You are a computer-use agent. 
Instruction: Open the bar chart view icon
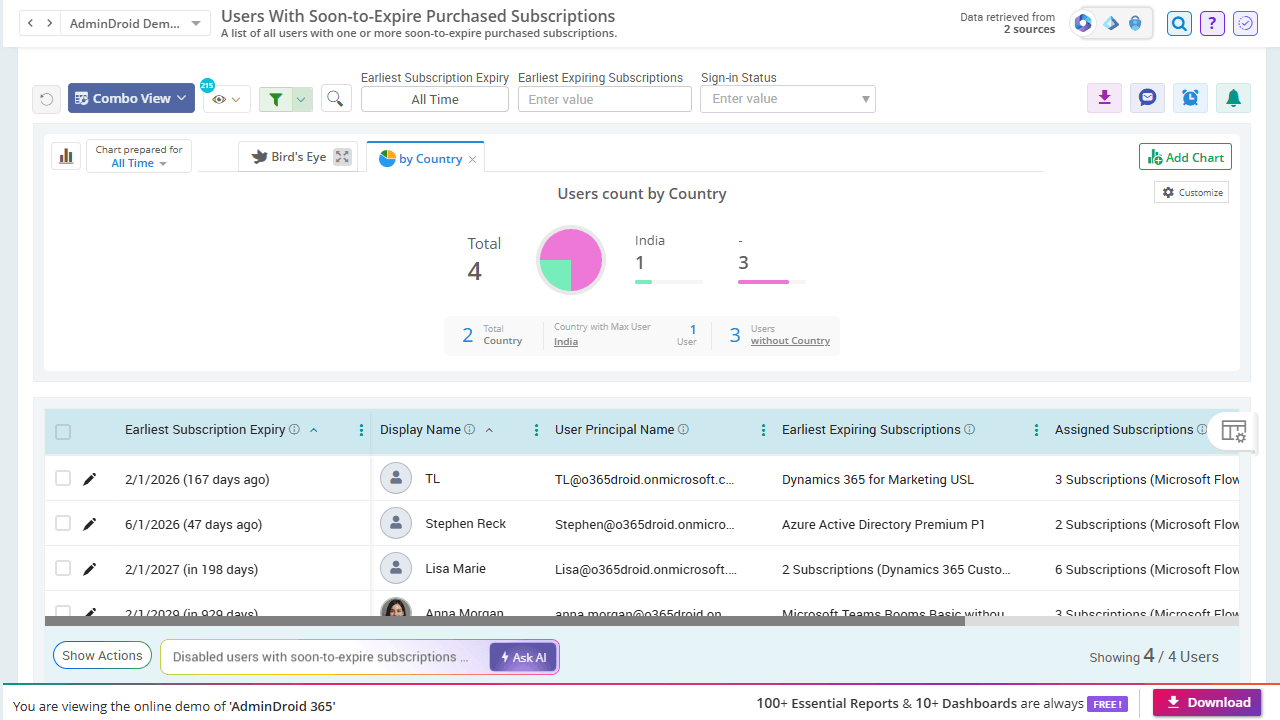click(x=66, y=155)
